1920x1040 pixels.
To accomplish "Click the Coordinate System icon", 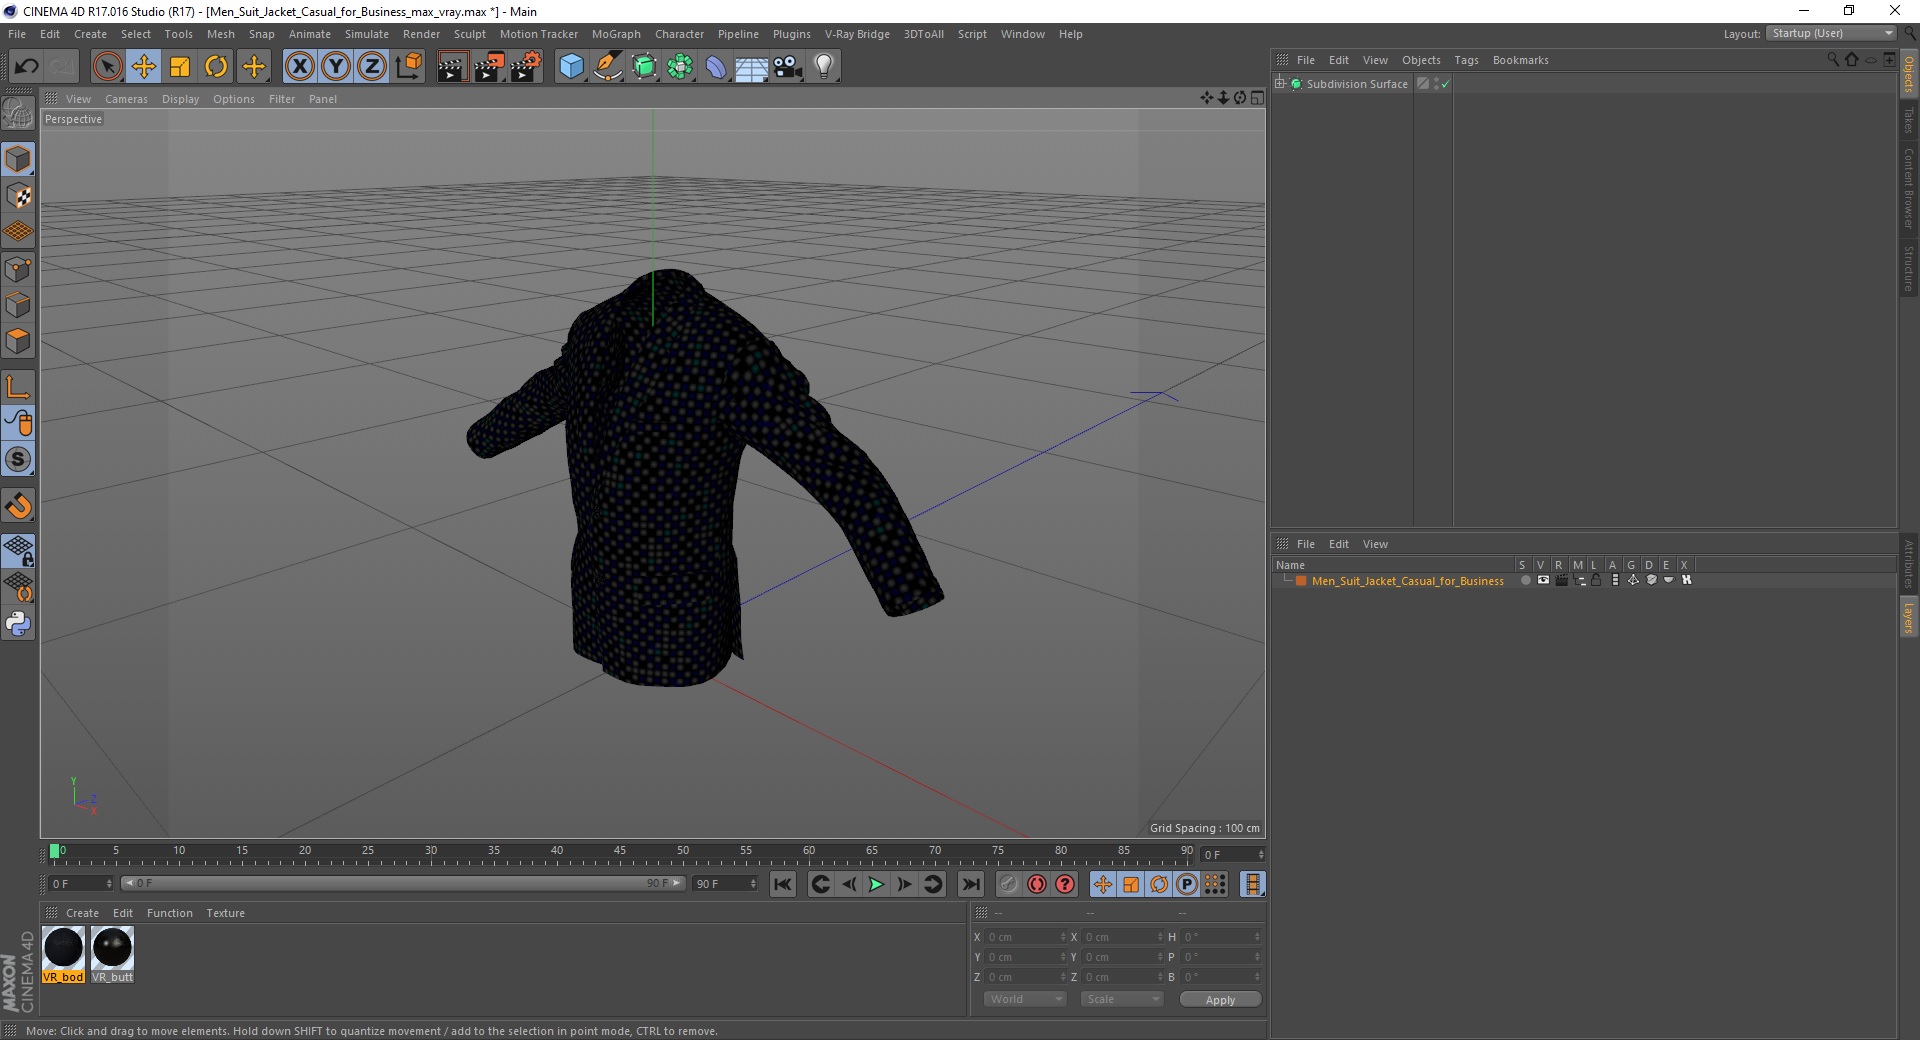I will click(x=409, y=67).
